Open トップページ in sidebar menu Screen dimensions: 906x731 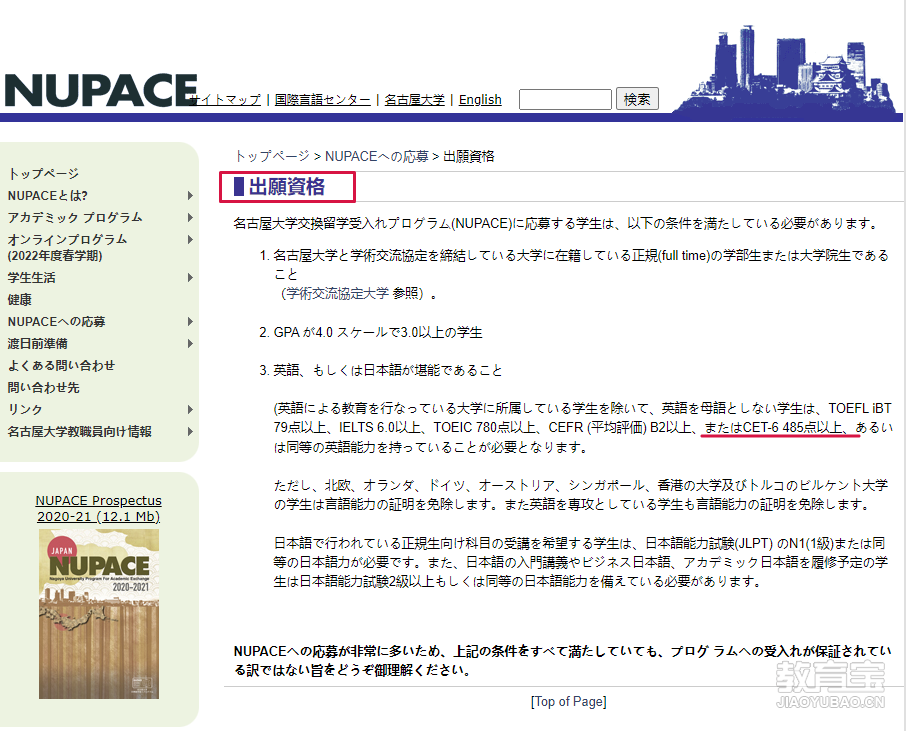click(43, 173)
